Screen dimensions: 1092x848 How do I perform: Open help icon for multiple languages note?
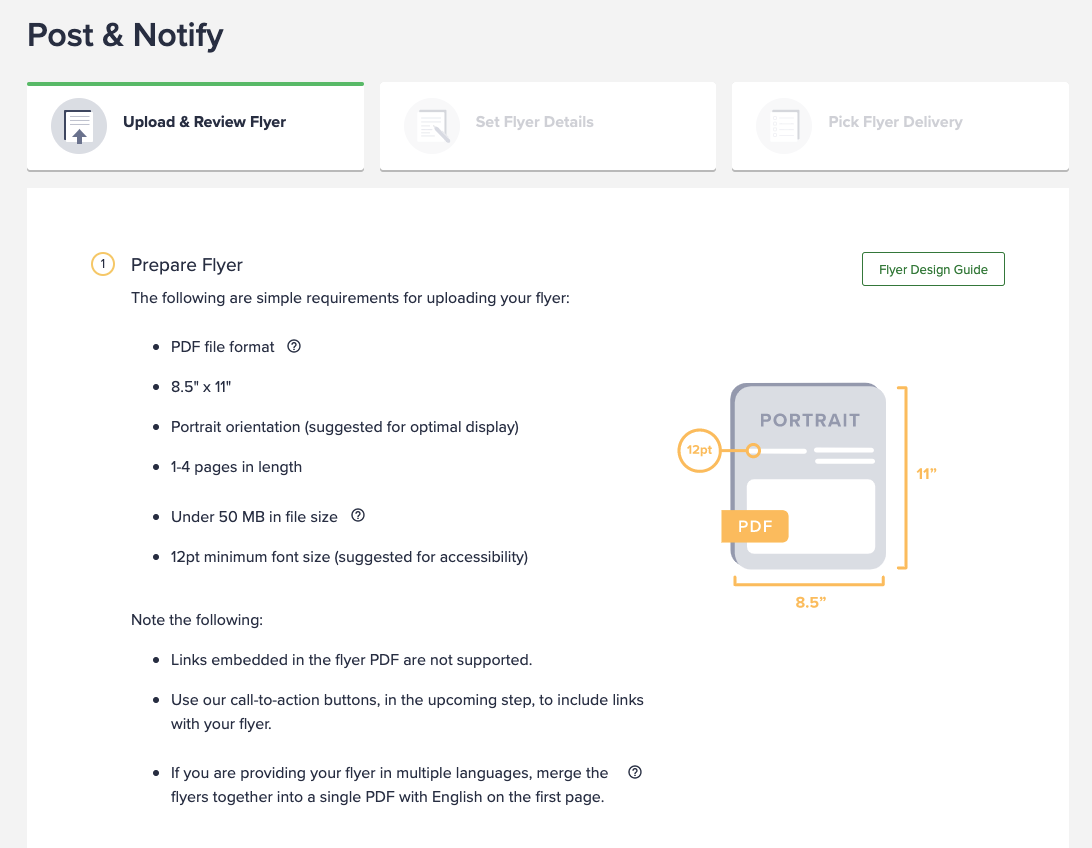pos(635,772)
